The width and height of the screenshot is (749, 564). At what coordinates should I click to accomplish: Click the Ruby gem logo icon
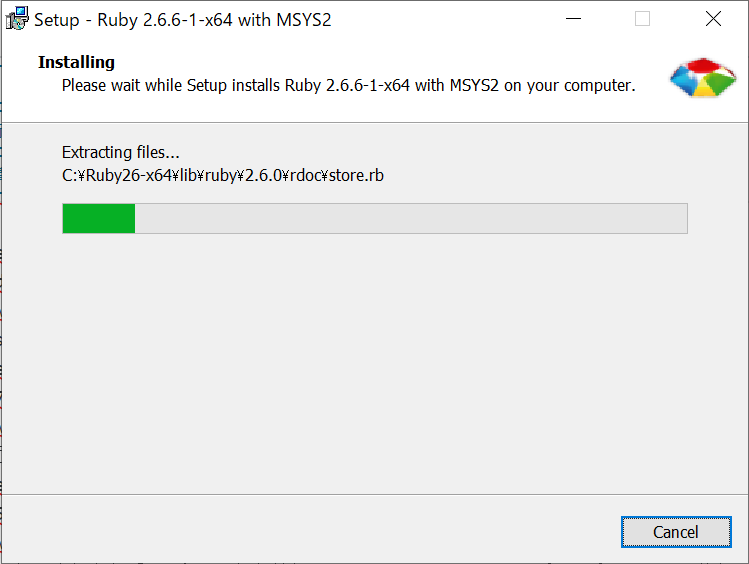[703, 77]
